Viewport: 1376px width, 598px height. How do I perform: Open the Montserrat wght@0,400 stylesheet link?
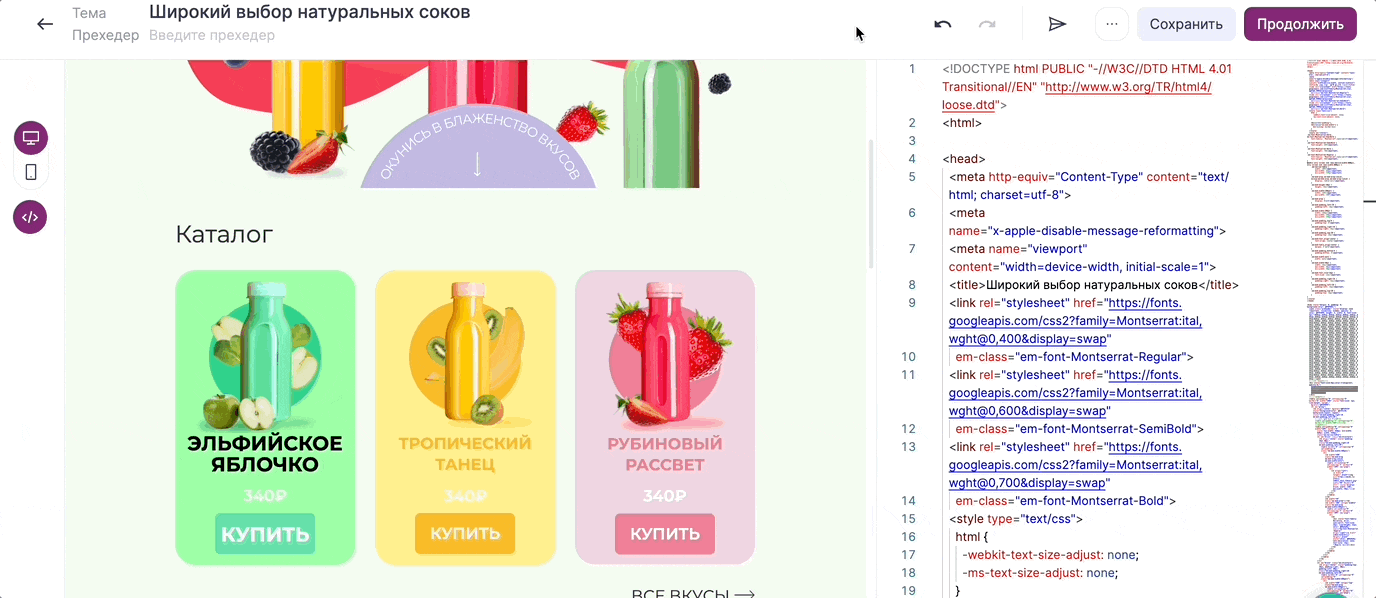point(1076,321)
